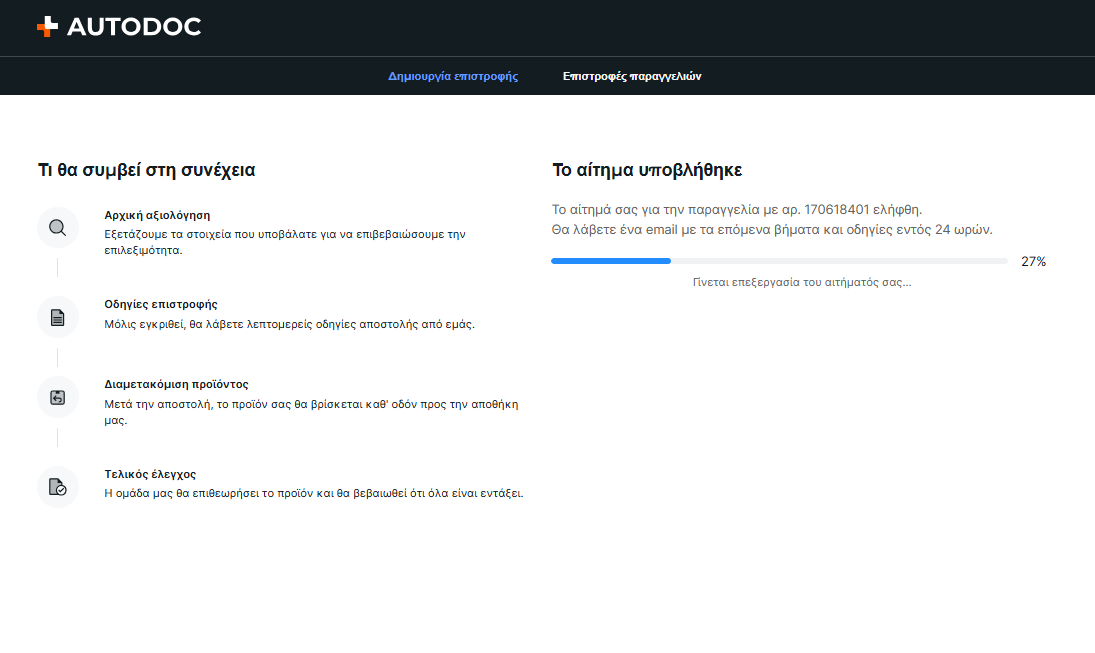
Task: Select the Οδηγίες επιστροφής step title
Action: [x=161, y=305]
